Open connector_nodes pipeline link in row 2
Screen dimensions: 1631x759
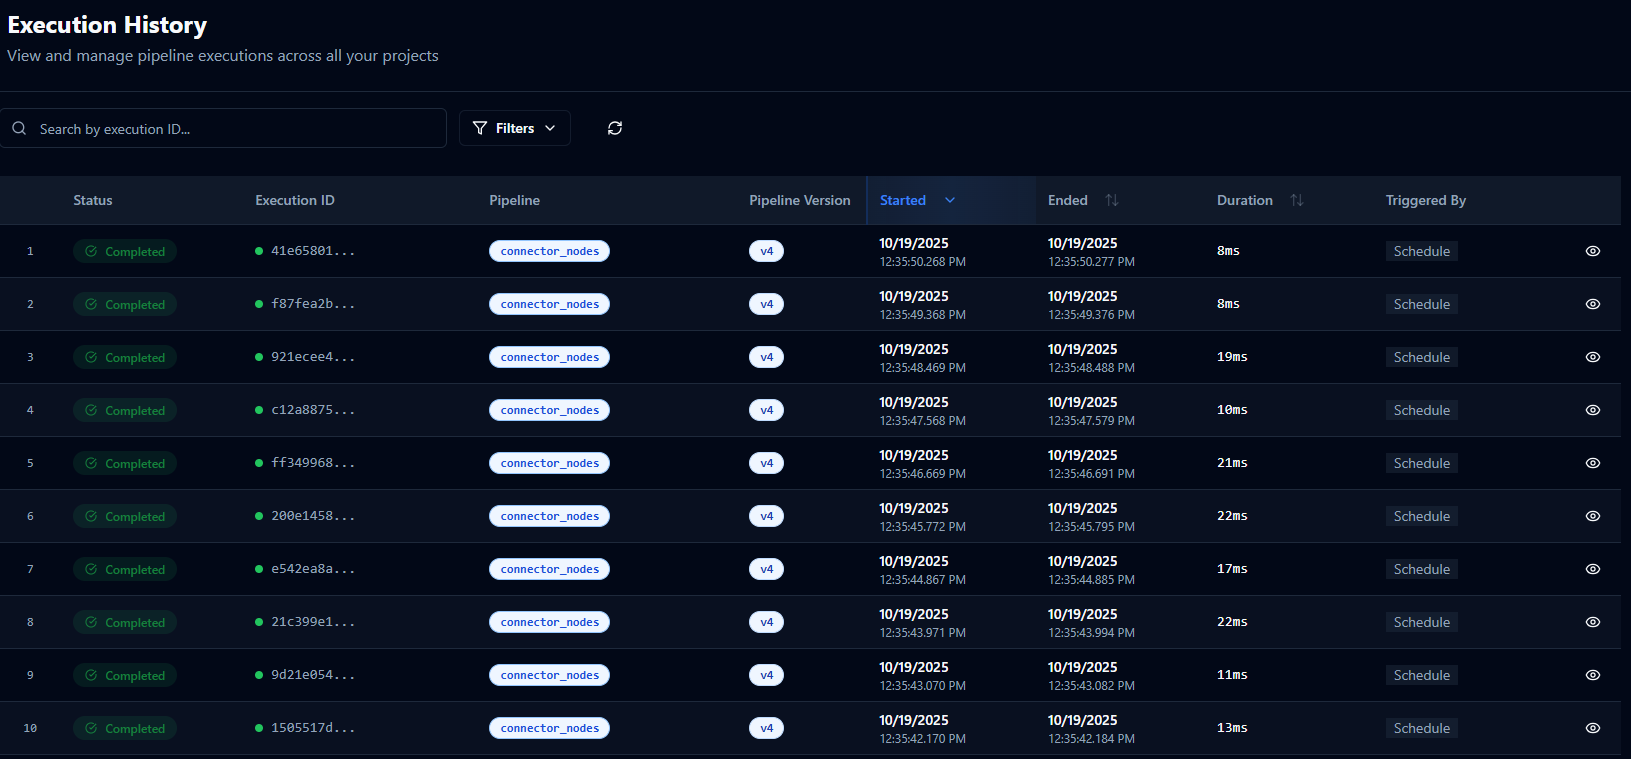[549, 304]
